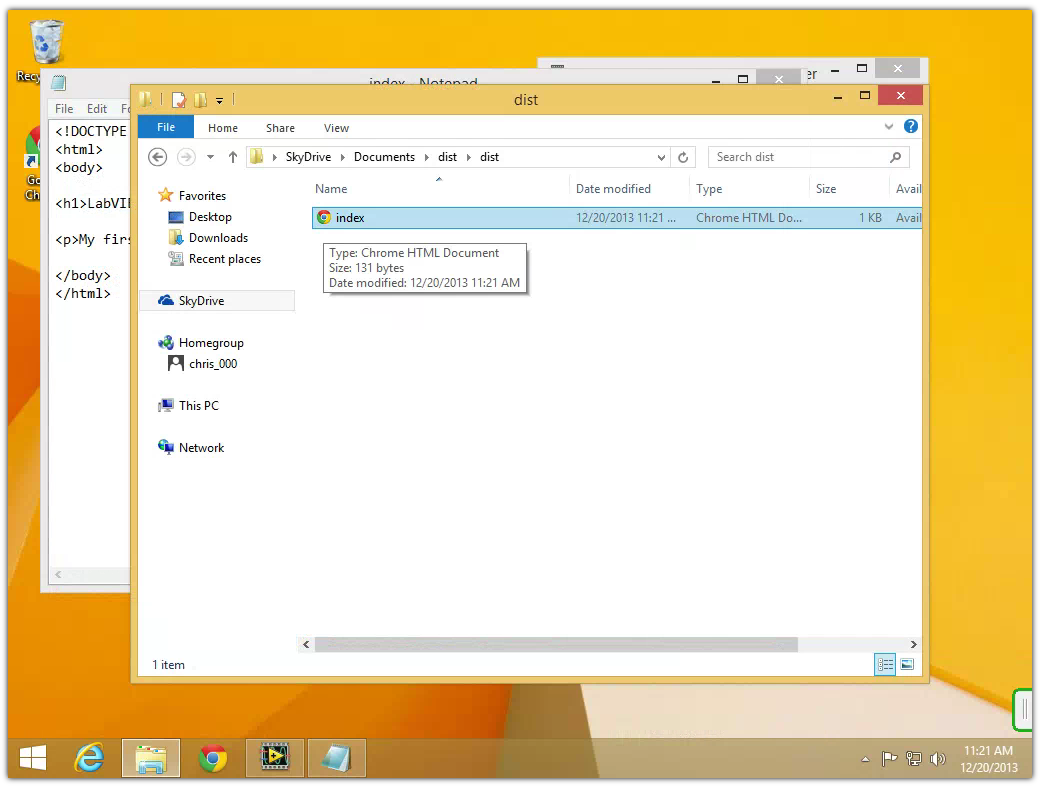Click the Properties icon in Quick Access Toolbar

click(179, 100)
